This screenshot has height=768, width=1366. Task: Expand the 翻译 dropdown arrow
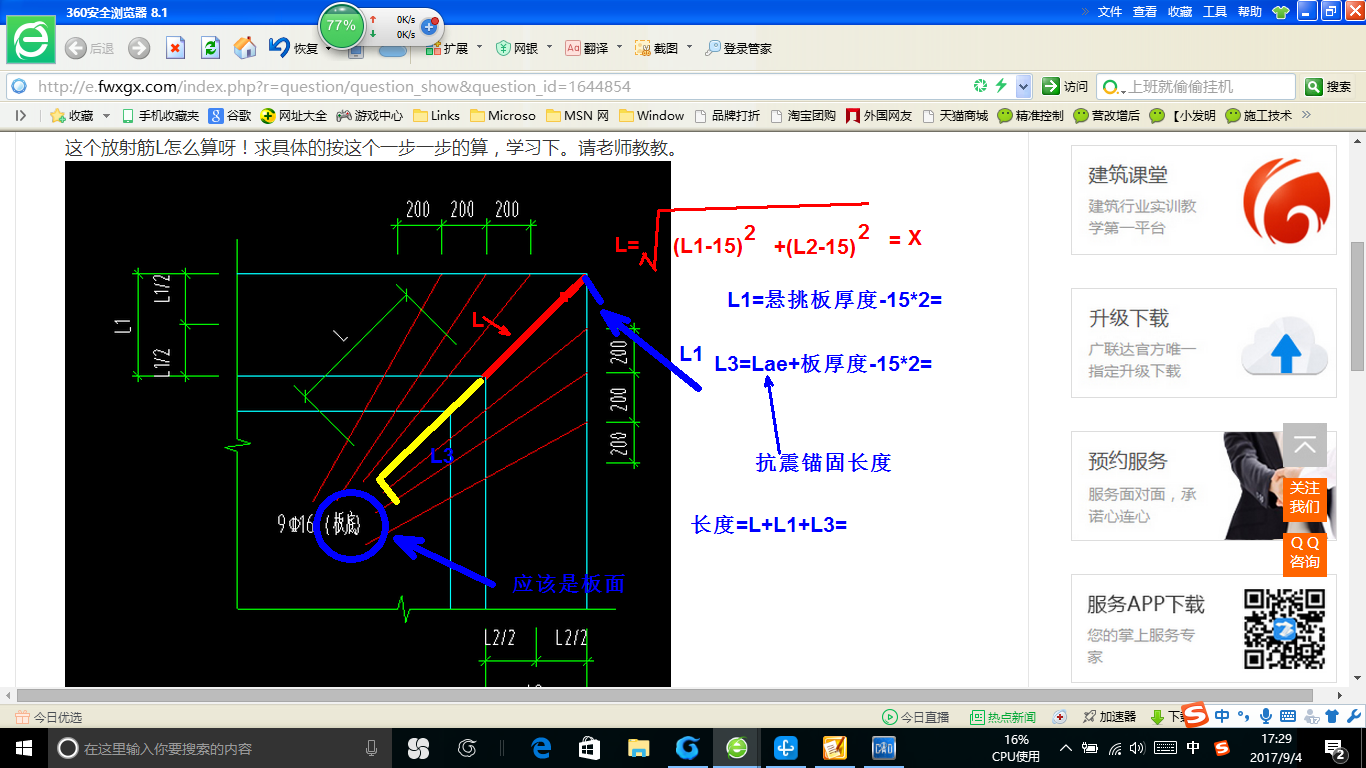click(x=619, y=47)
